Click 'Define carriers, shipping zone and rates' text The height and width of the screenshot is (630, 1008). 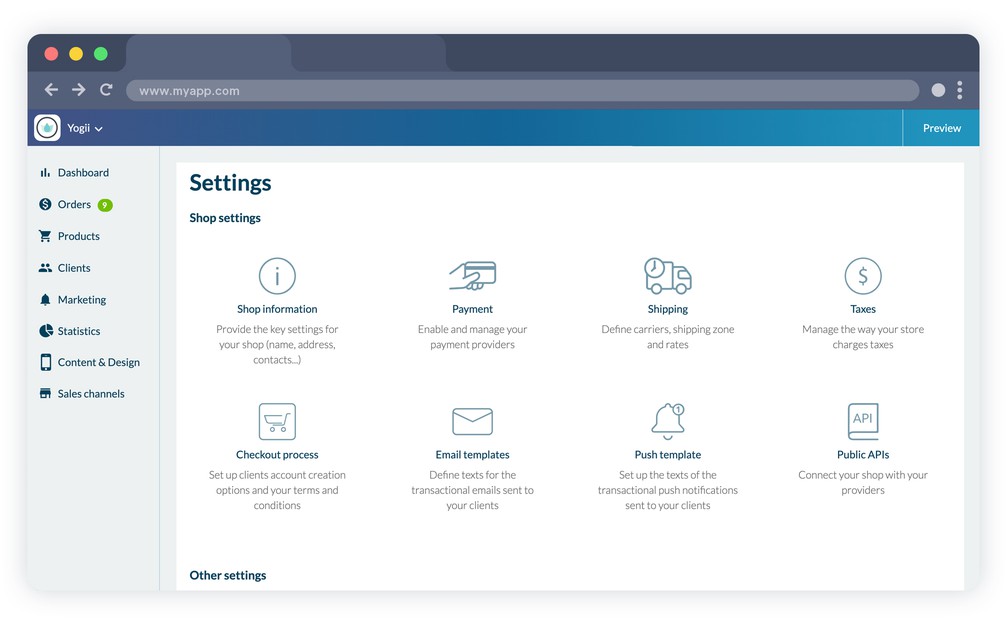tap(667, 337)
